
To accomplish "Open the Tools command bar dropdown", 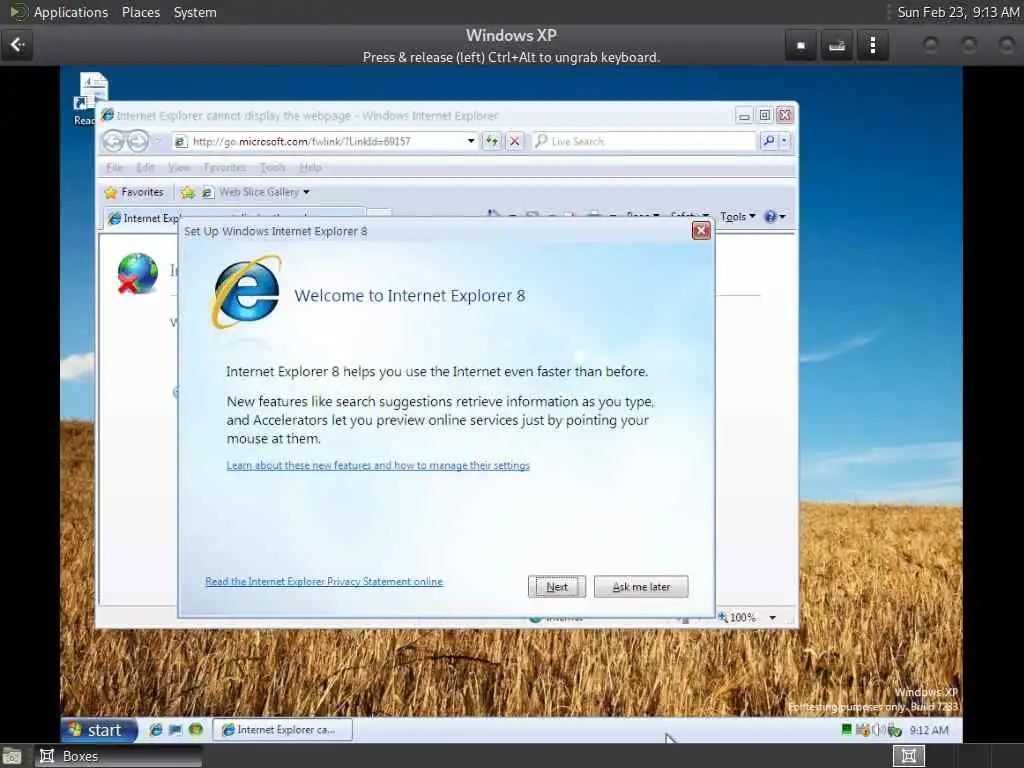I will [737, 217].
